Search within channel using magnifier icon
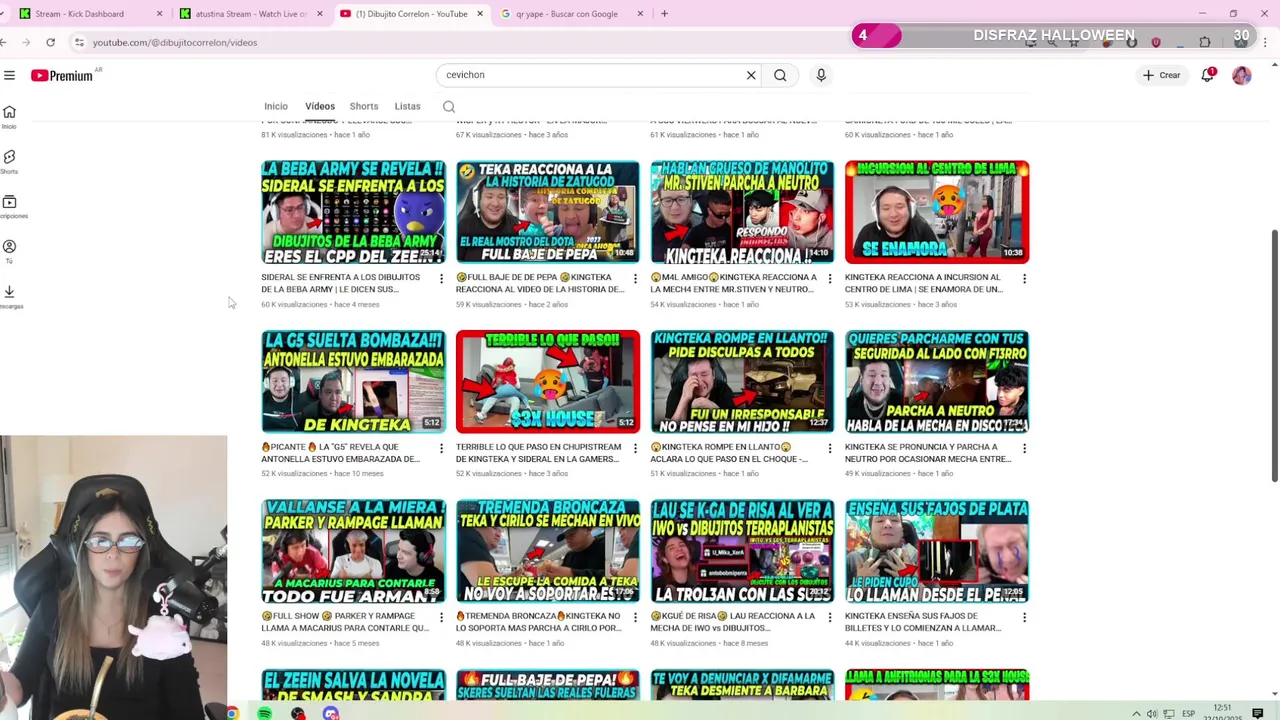 449,107
